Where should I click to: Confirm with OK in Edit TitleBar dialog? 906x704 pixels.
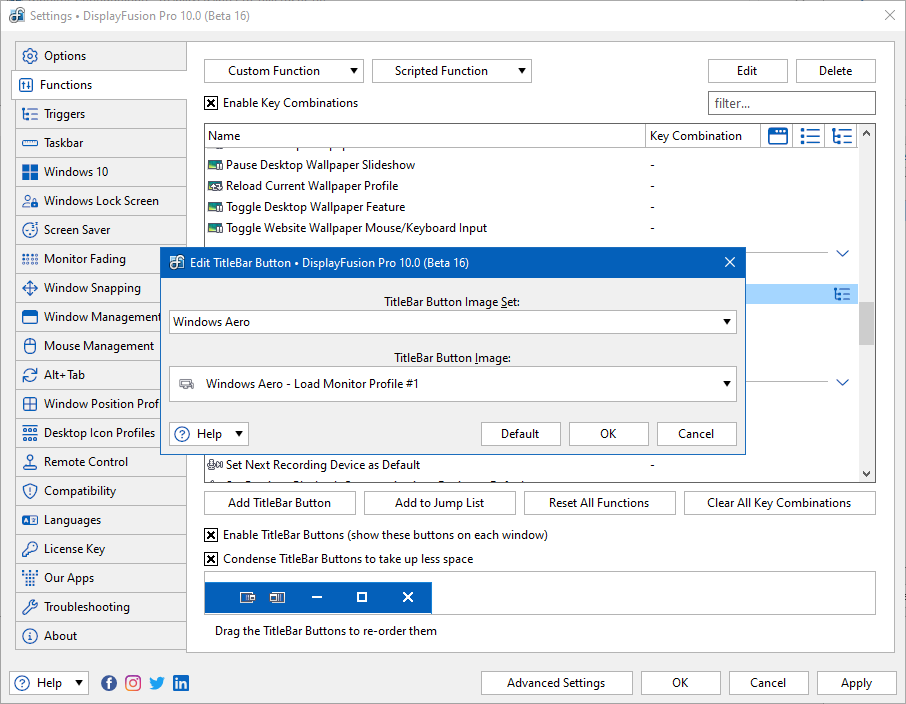pos(608,434)
